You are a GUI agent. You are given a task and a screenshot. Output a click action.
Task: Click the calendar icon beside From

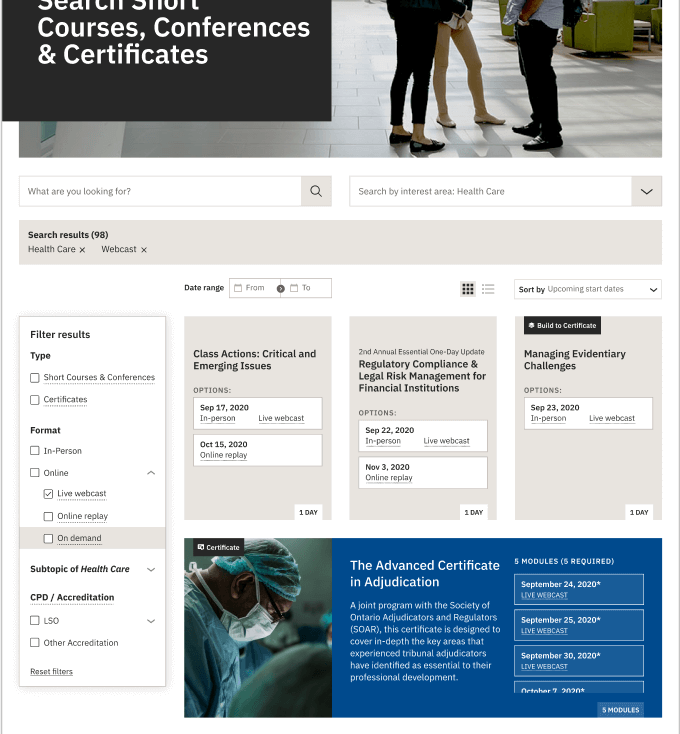point(238,288)
